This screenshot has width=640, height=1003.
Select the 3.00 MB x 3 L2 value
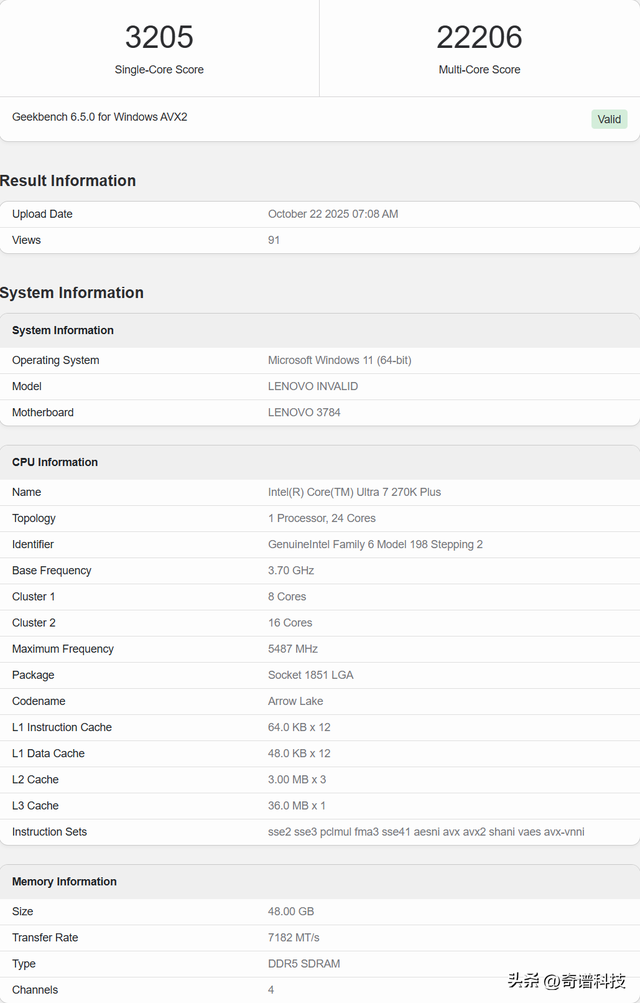click(x=297, y=780)
